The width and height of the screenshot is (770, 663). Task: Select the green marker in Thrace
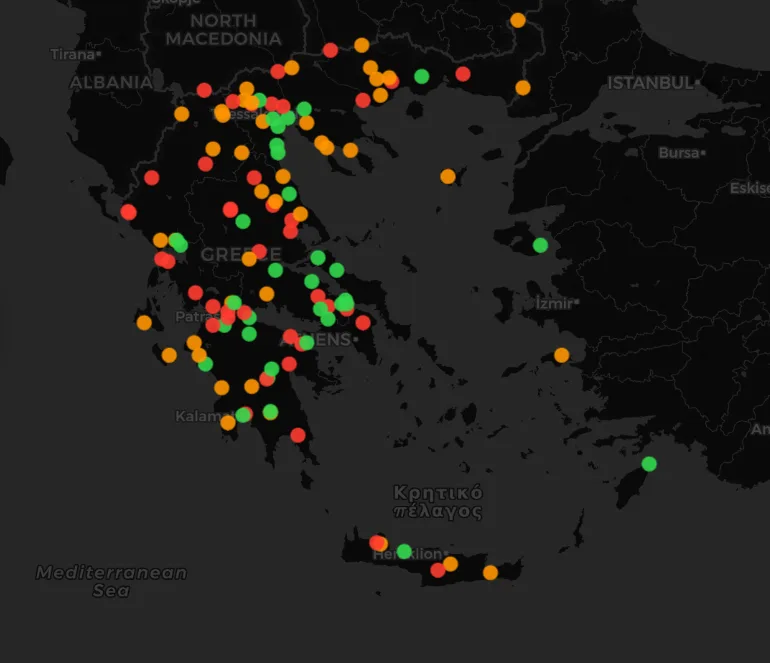coord(422,76)
